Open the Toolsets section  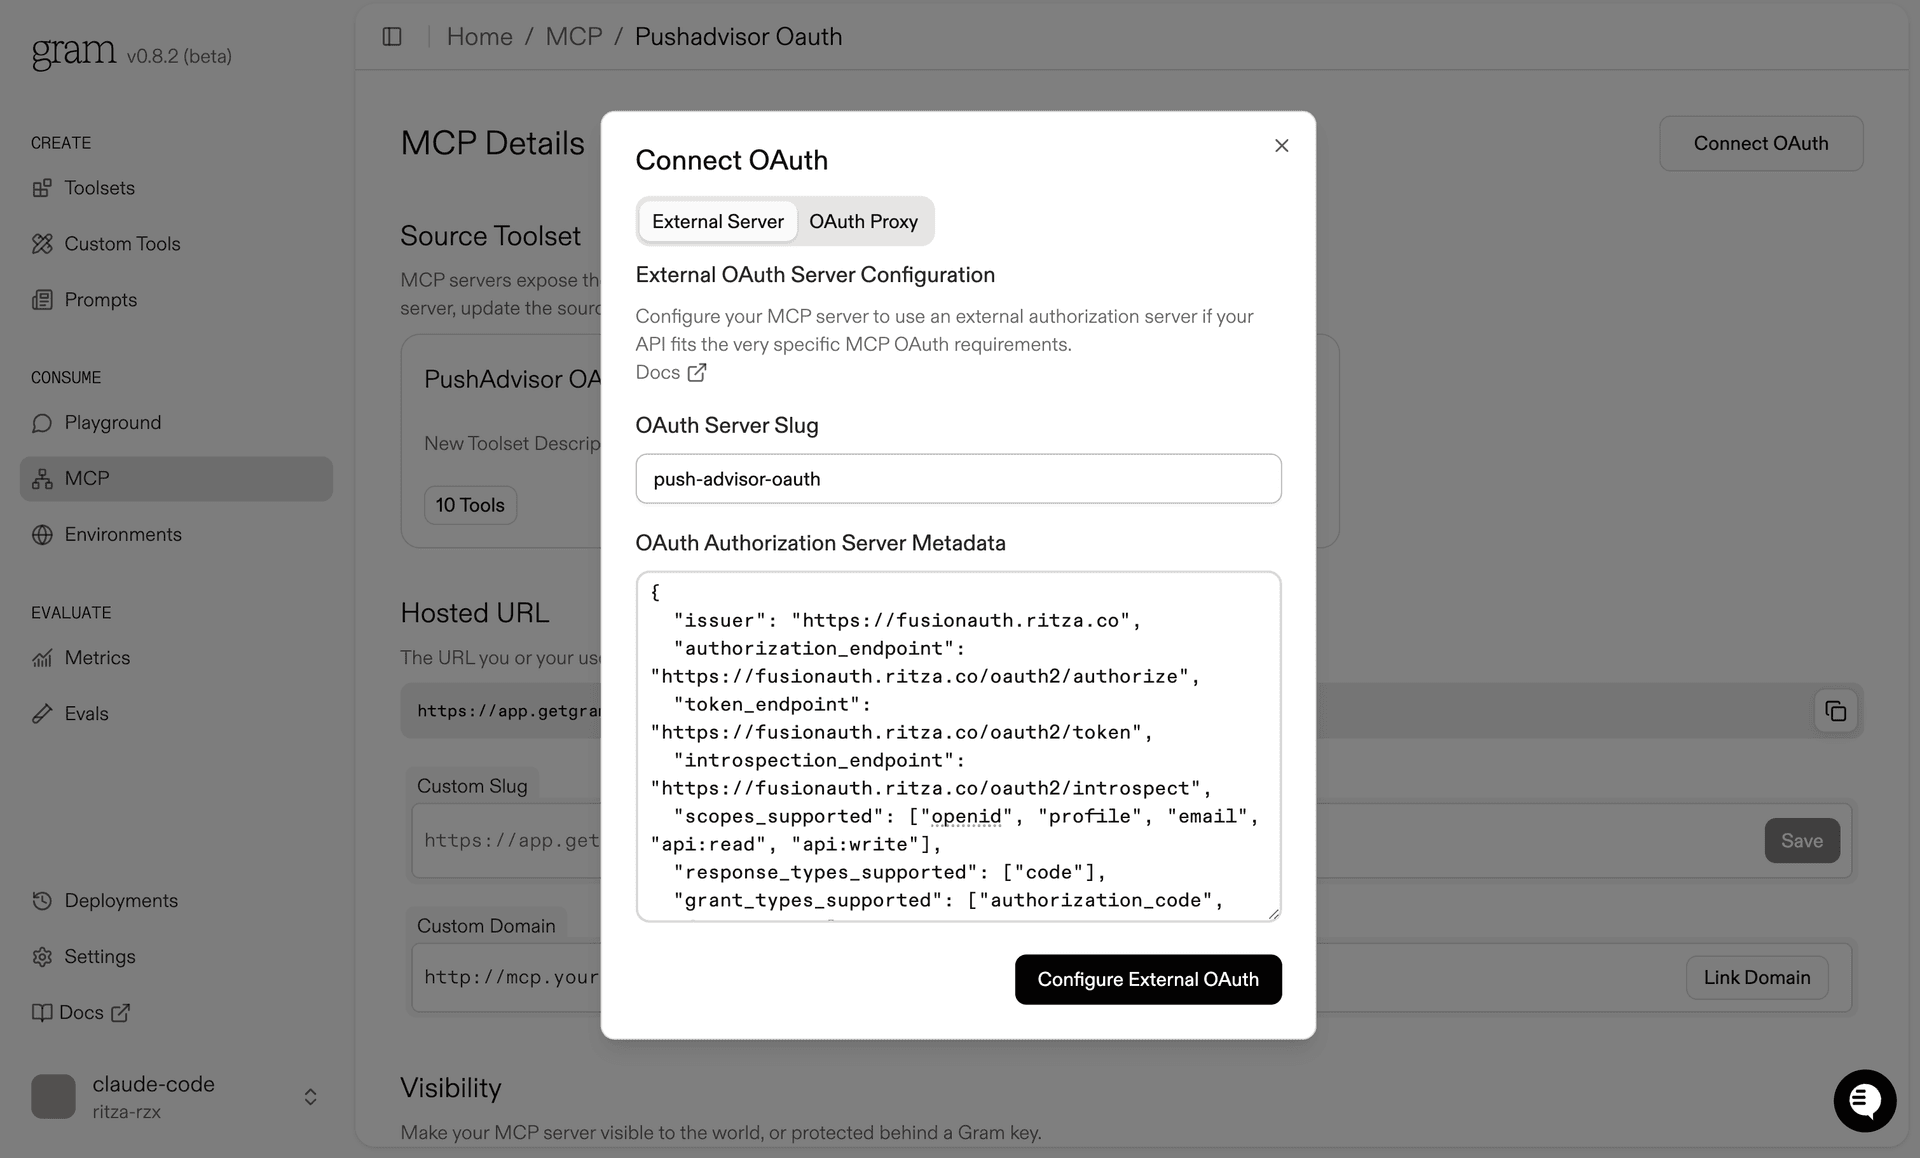coord(99,188)
